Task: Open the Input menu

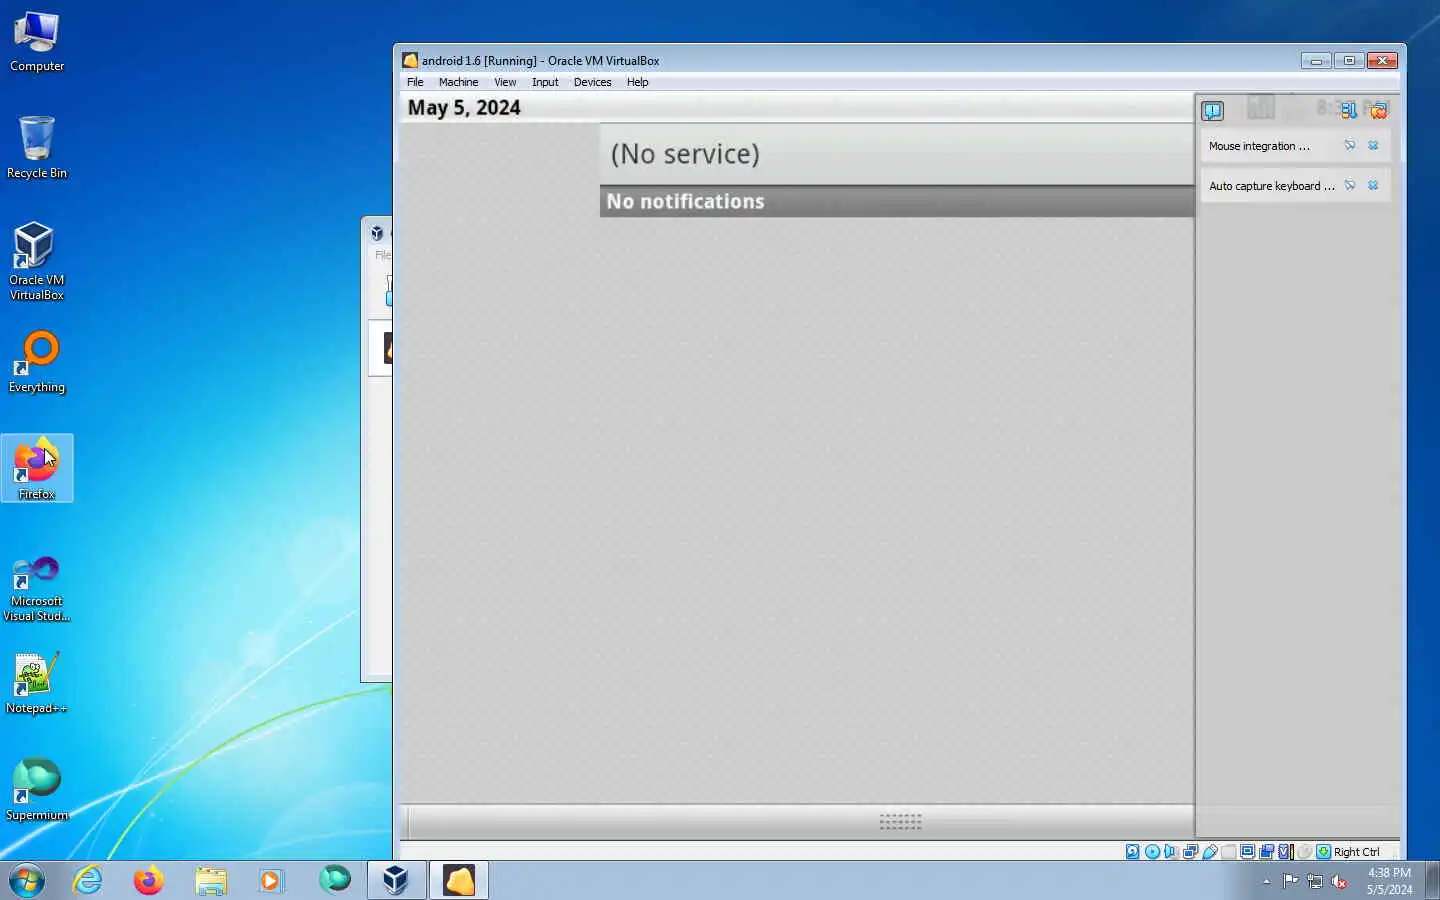Action: coord(545,82)
